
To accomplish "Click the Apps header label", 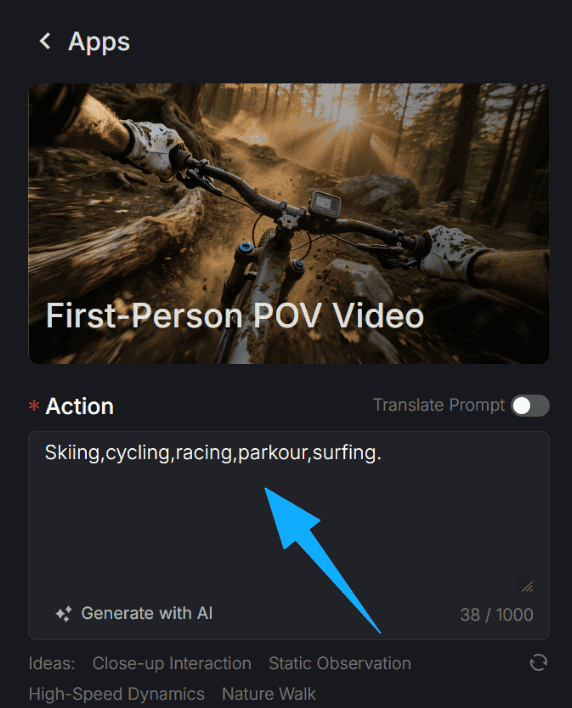I will 99,42.
